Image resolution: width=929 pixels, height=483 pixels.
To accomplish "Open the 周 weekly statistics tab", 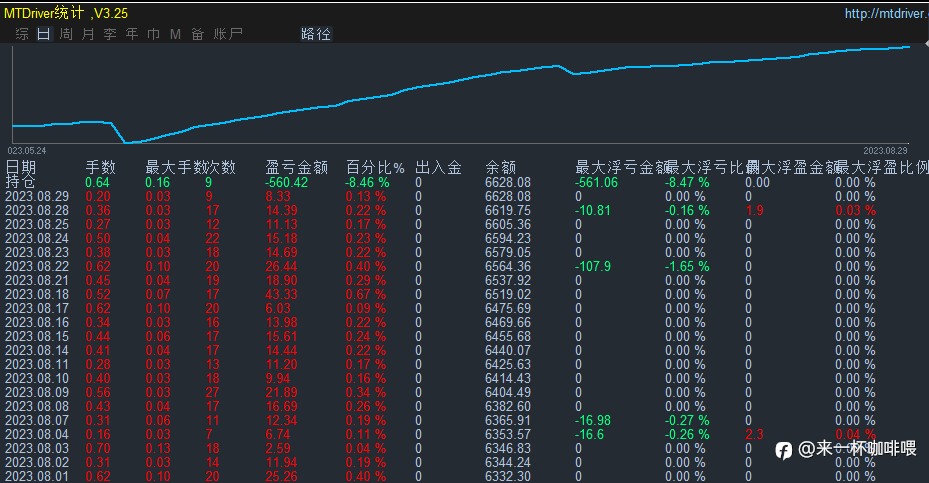I will click(66, 34).
